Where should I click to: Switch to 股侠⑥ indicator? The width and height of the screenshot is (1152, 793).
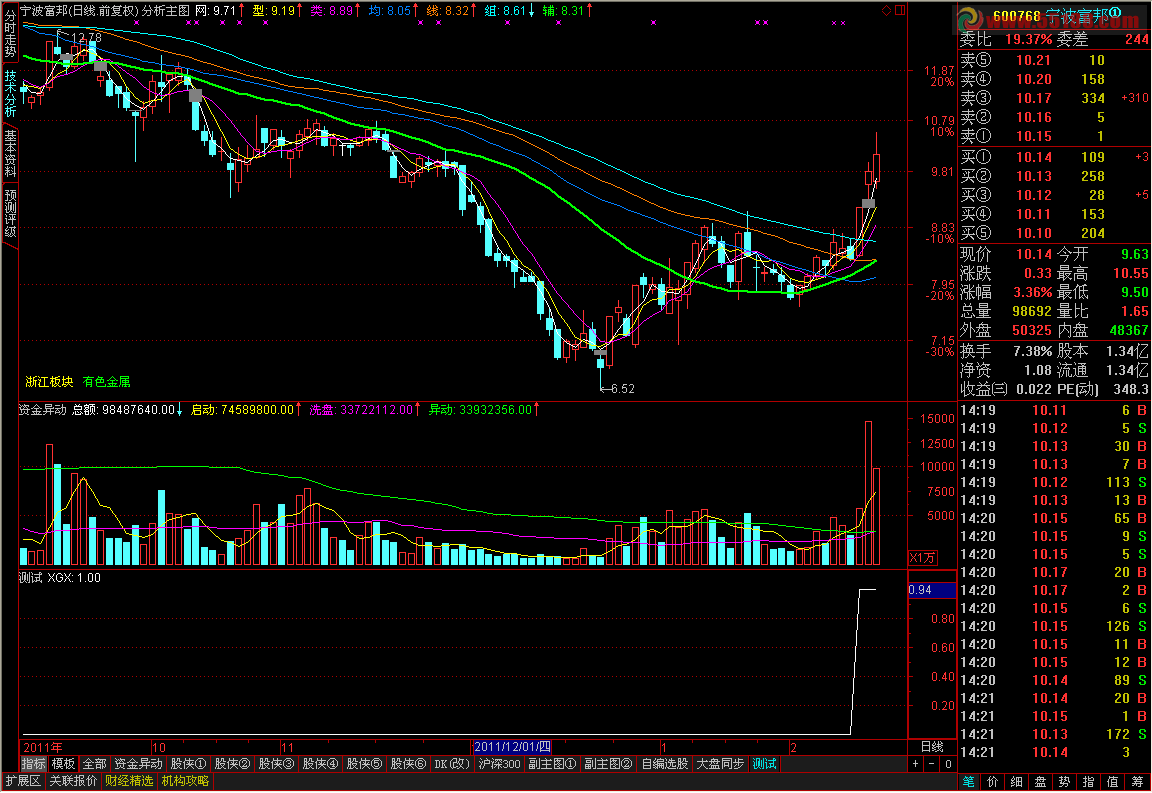click(408, 764)
